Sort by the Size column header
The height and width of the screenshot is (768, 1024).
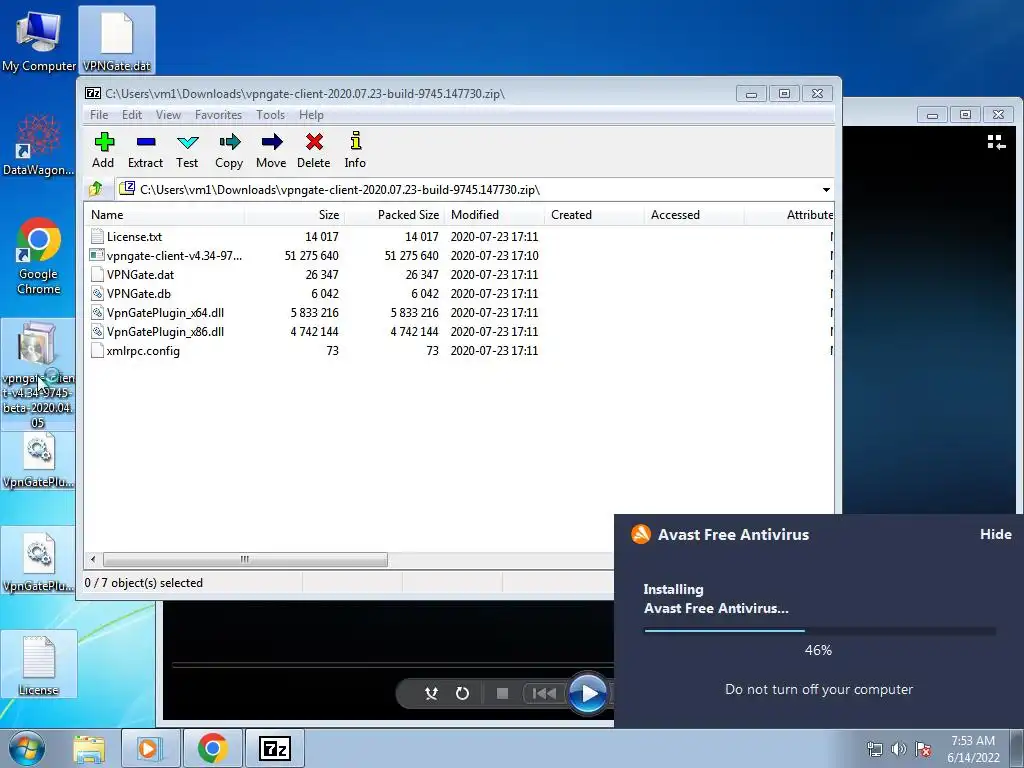coord(295,215)
